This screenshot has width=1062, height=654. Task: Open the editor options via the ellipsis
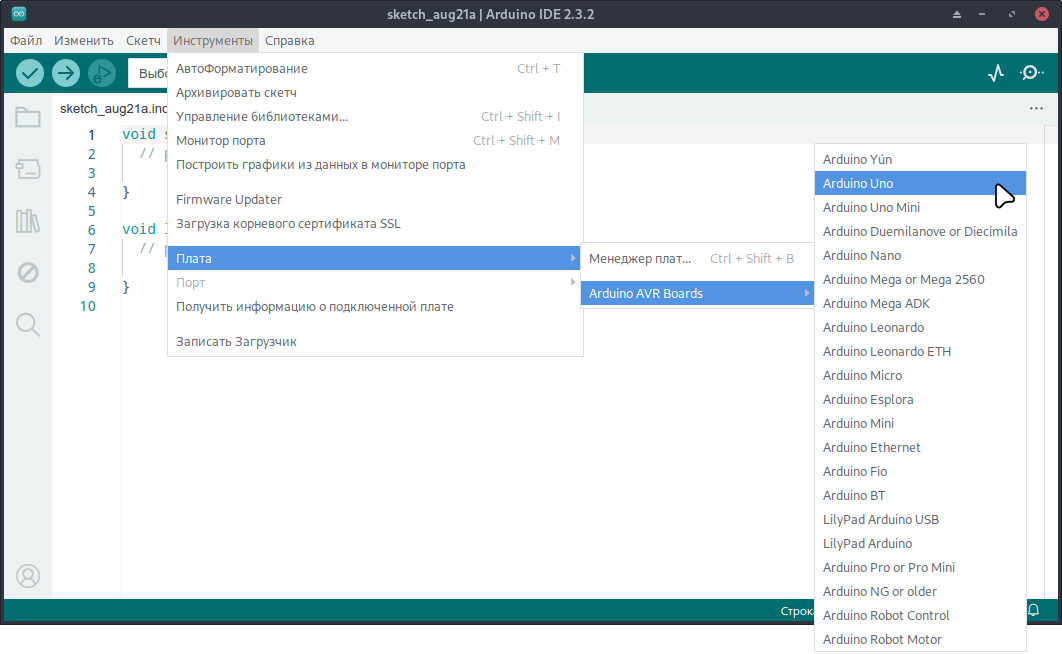coord(1035,108)
